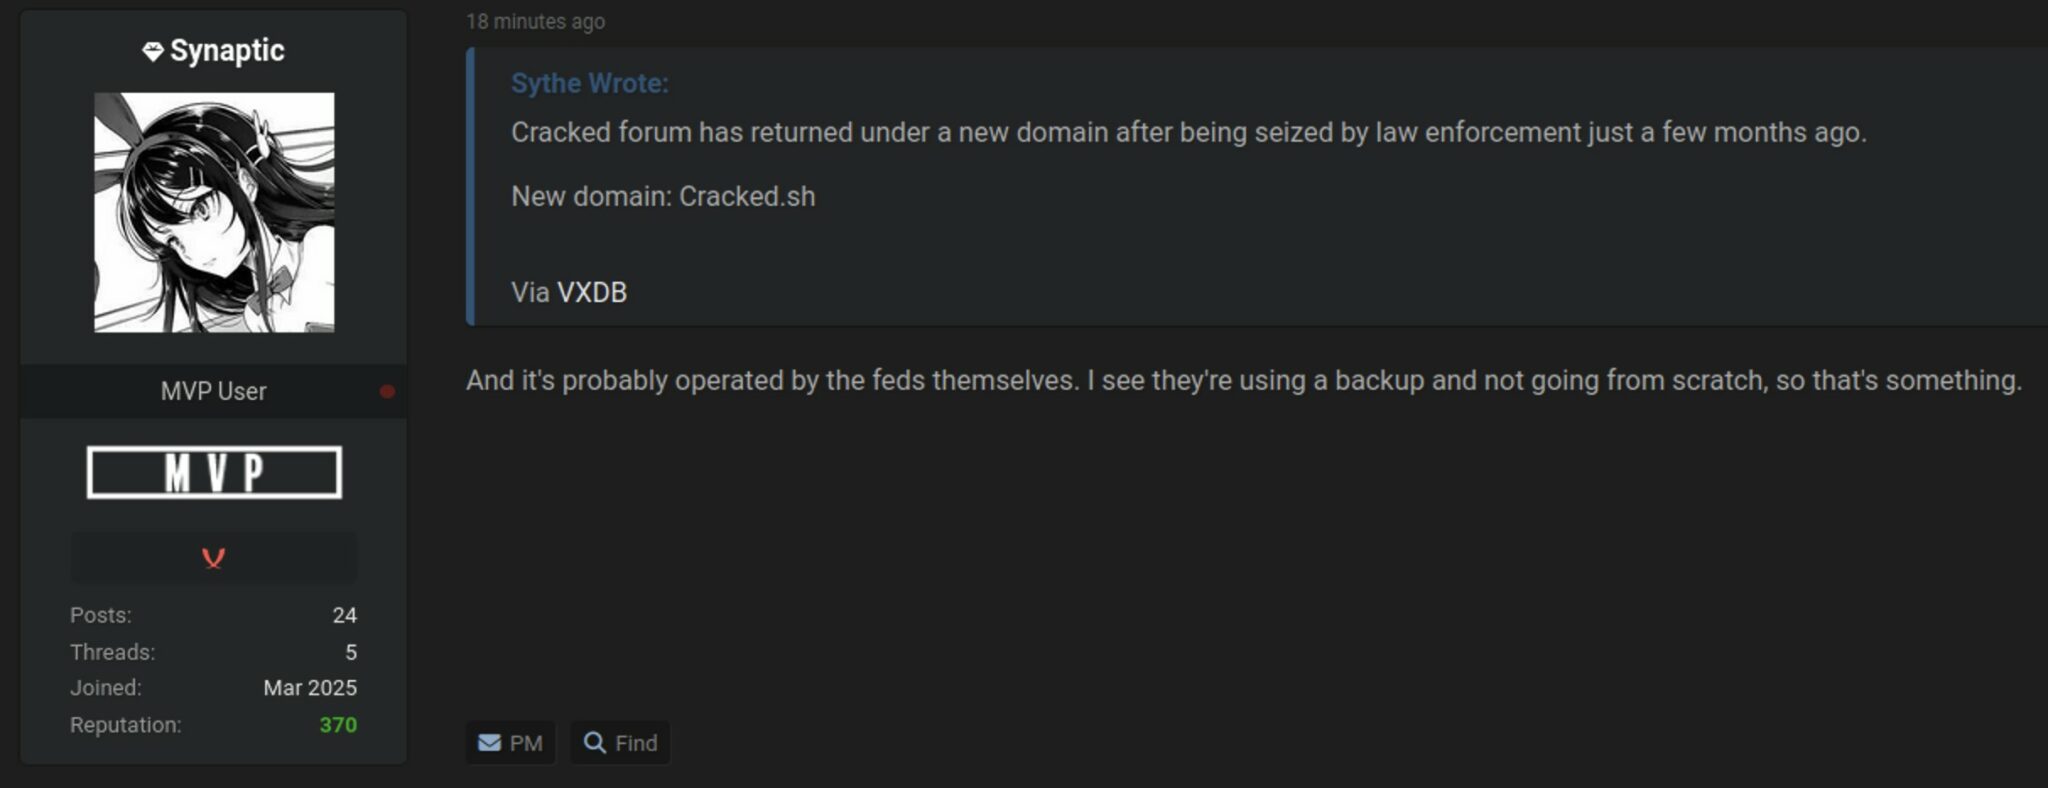Screen dimensions: 2048x788
Task: Click Synaptic's anime avatar image
Action: coord(214,212)
